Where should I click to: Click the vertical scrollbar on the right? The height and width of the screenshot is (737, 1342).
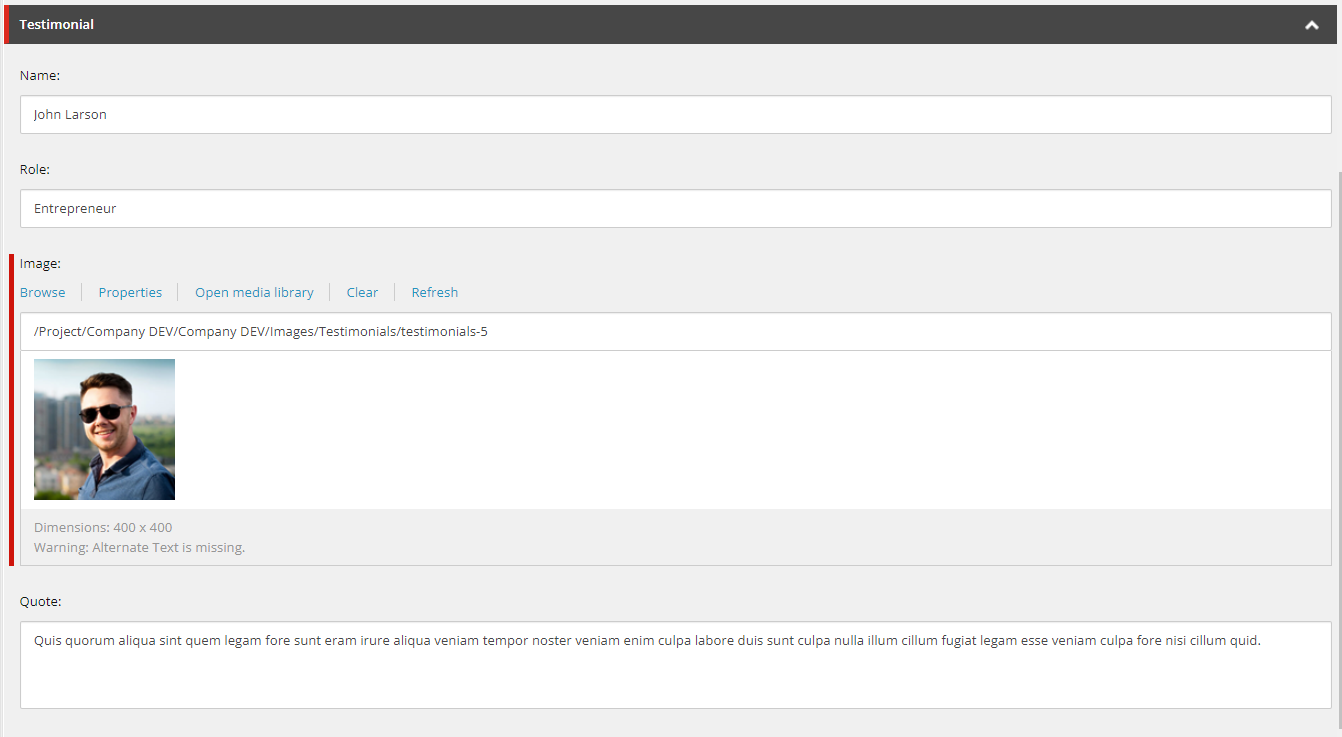point(1338,450)
